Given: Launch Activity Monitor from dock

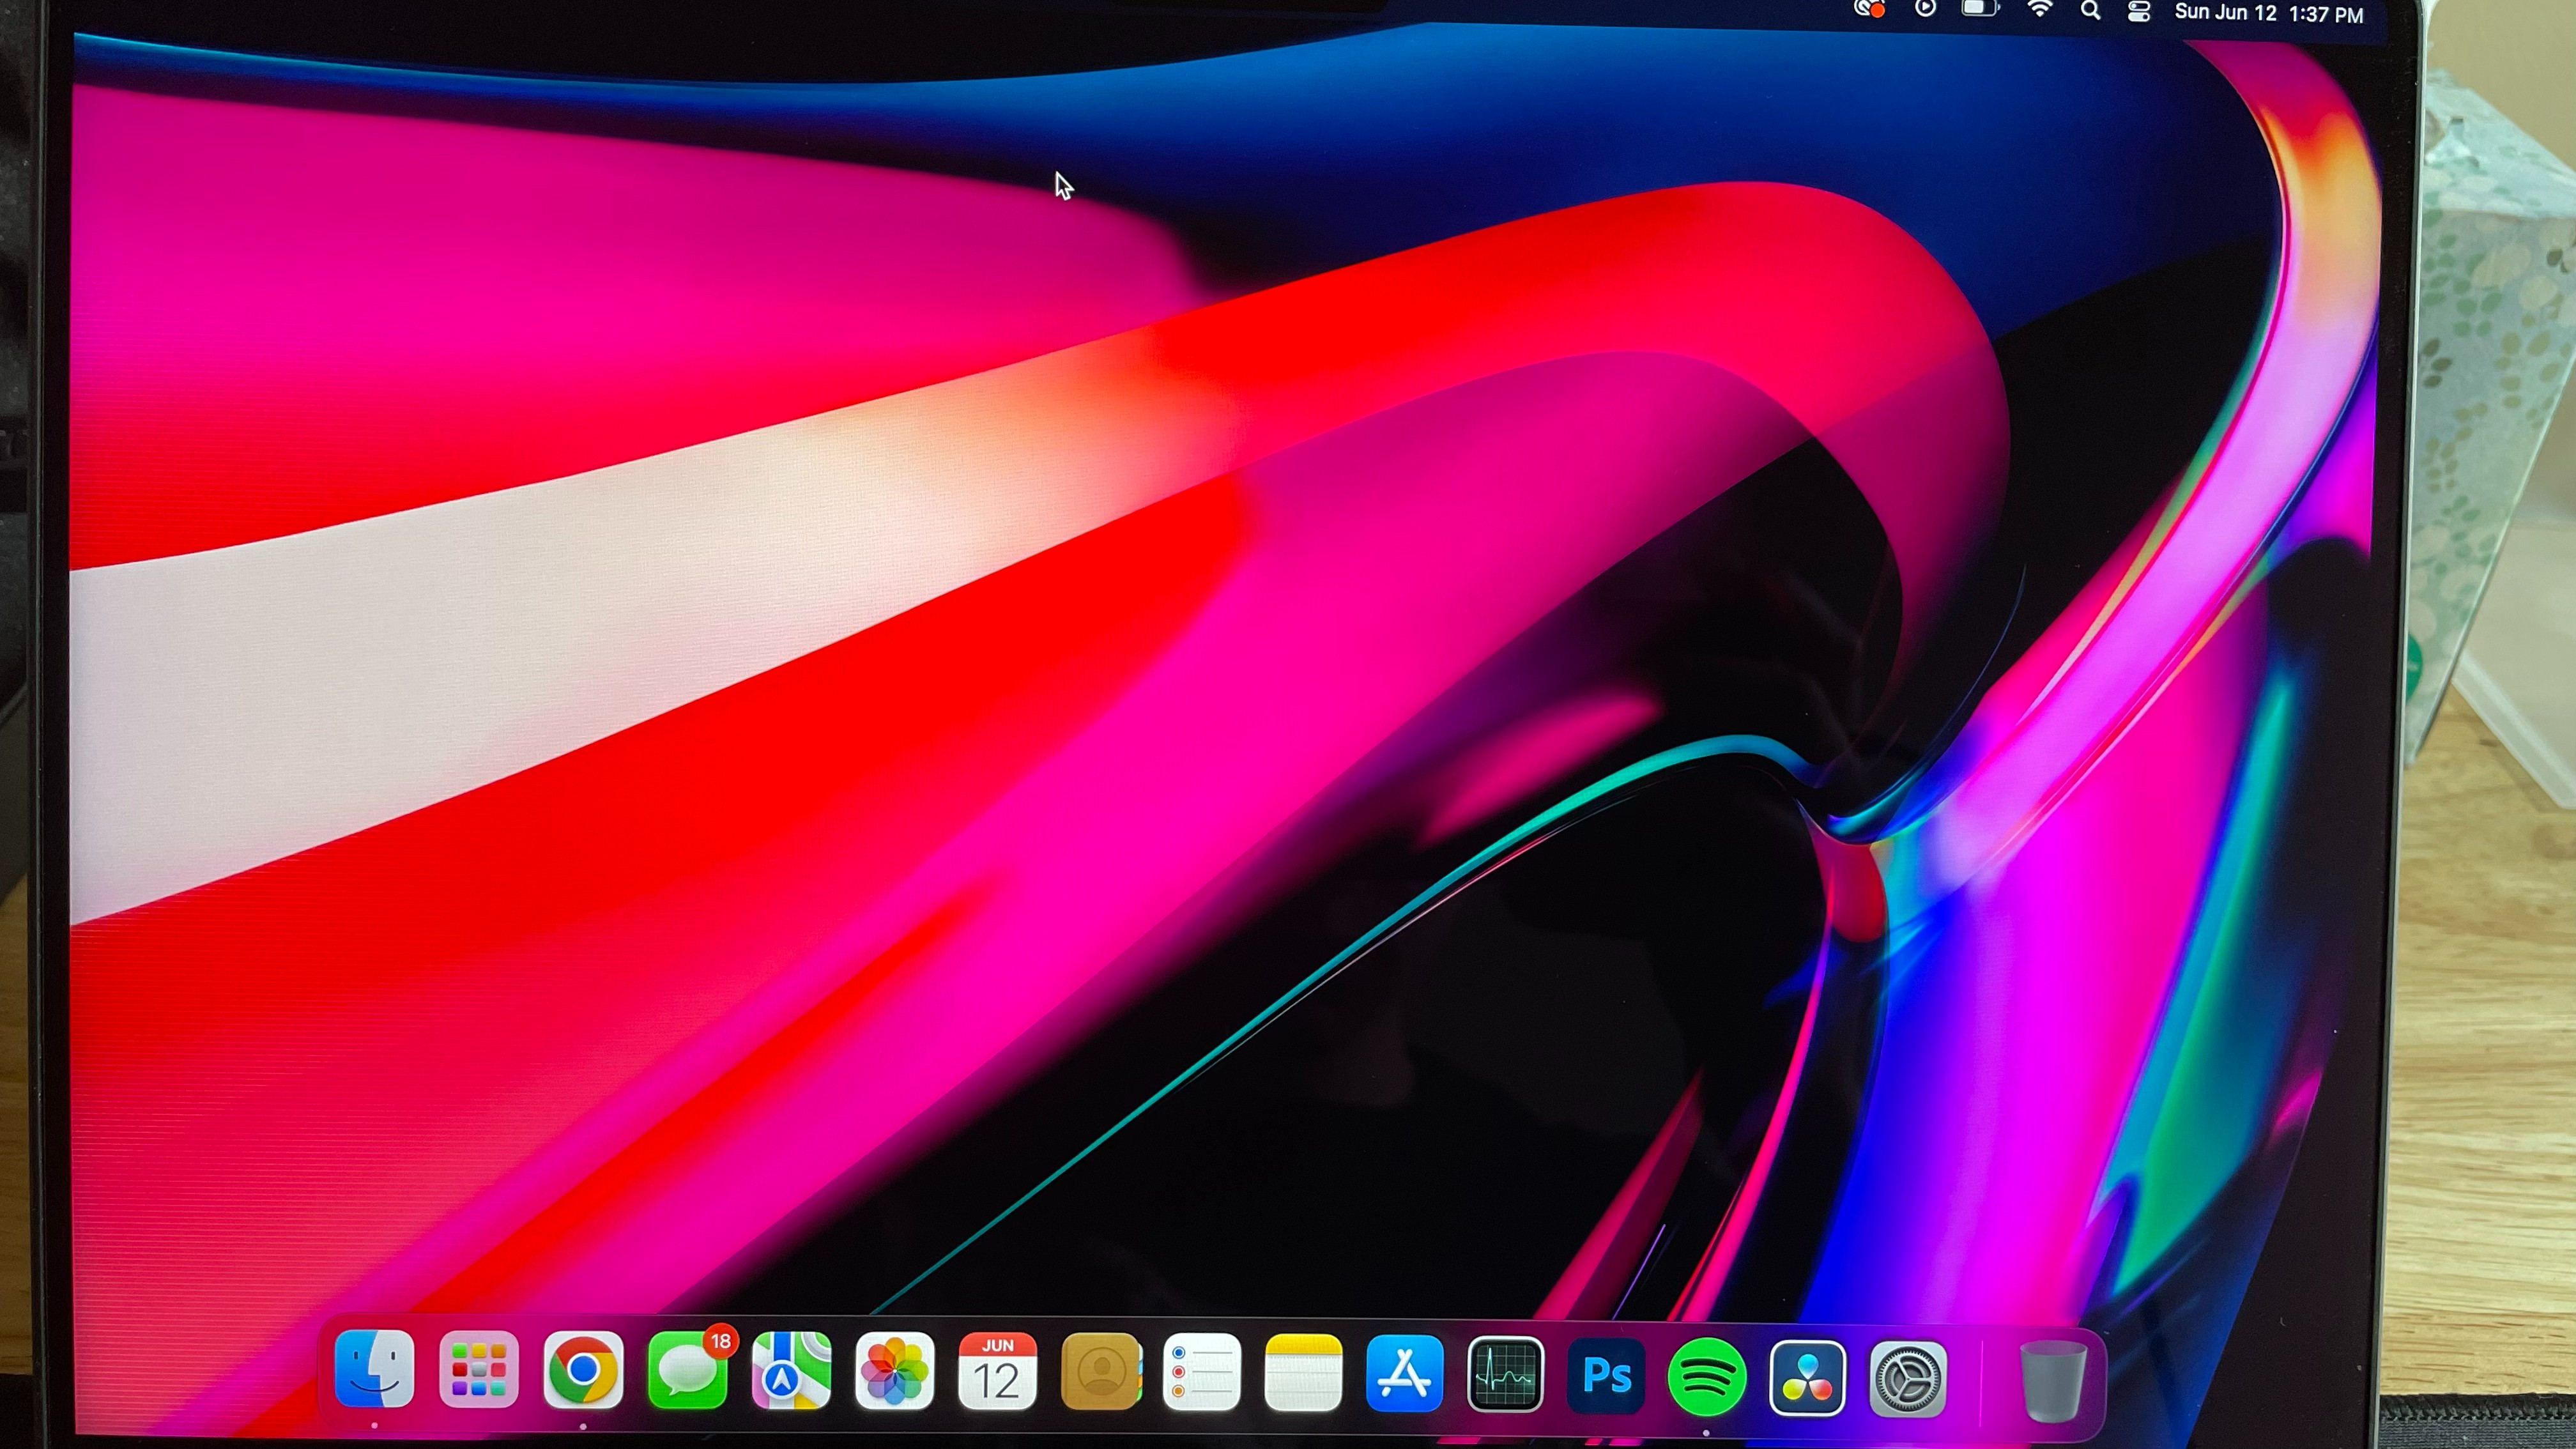Looking at the screenshot, I should pyautogui.click(x=1505, y=1376).
